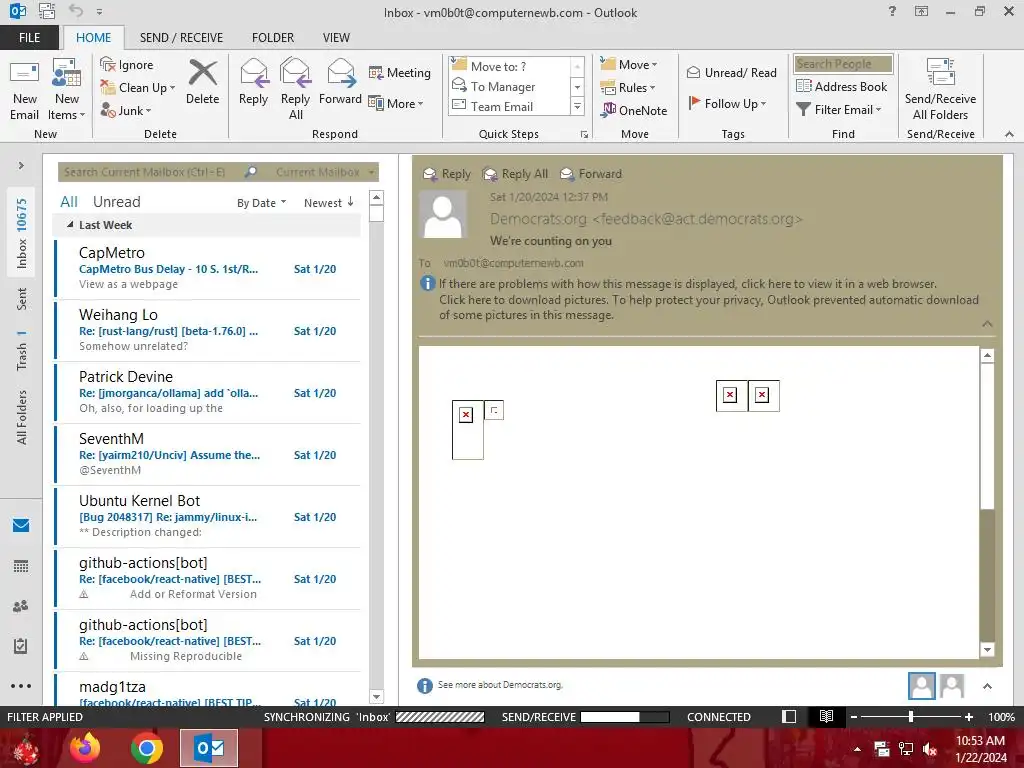Image resolution: width=1024 pixels, height=768 pixels.
Task: Switch to Mail view
Action: pos(21,525)
